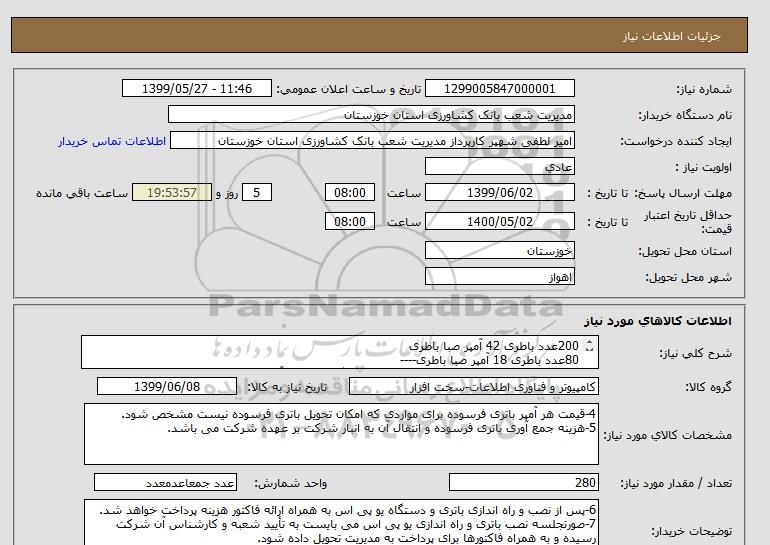Click the ایجاد کننده درخواست label
The width and height of the screenshot is (770, 545).
676,141
